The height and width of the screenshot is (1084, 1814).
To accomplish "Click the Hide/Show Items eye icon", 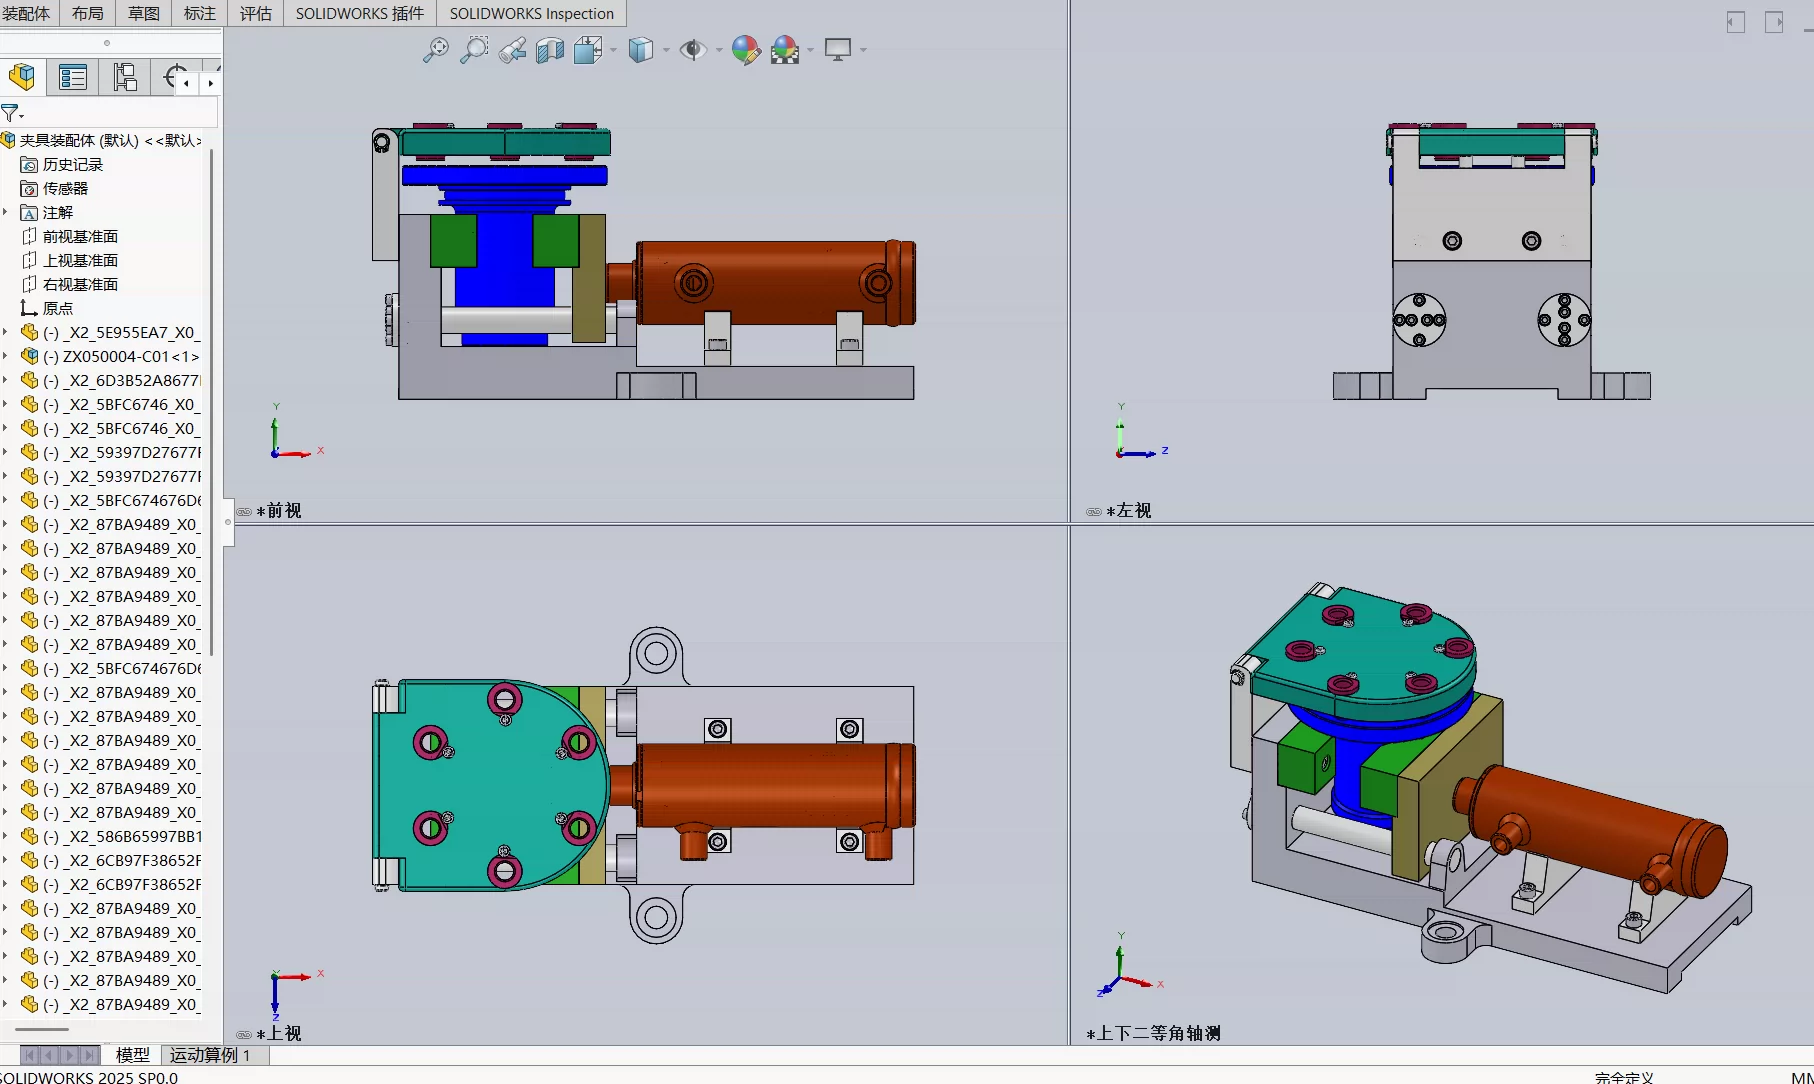I will [x=692, y=49].
